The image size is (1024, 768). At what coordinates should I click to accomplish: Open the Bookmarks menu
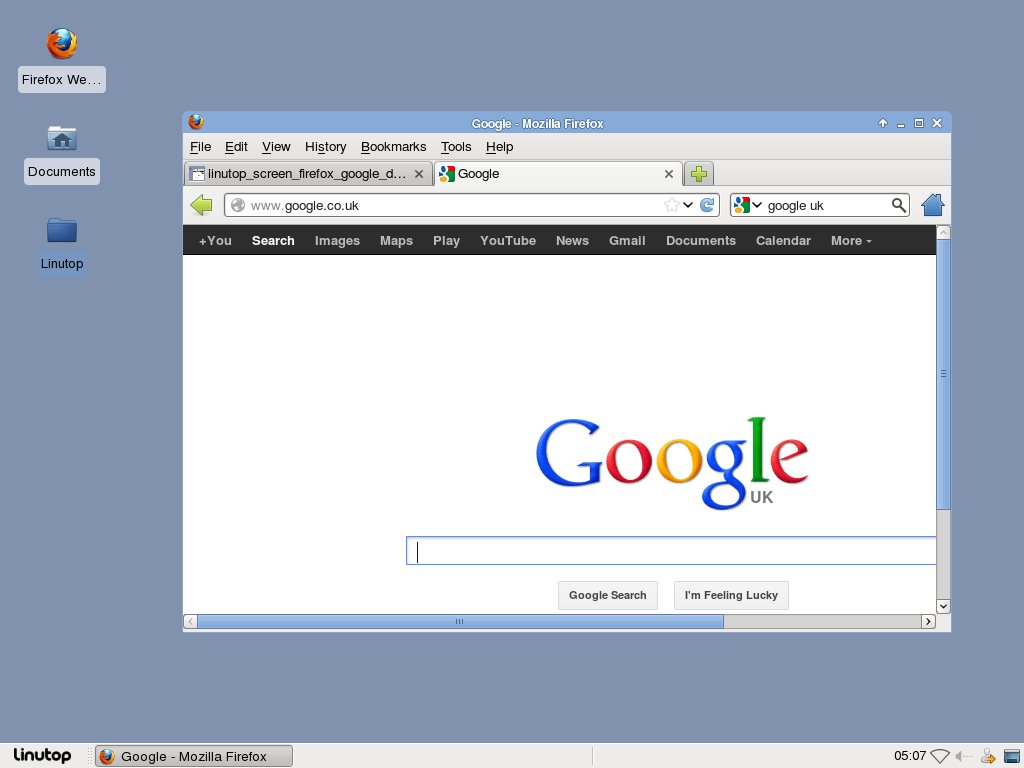coord(394,147)
